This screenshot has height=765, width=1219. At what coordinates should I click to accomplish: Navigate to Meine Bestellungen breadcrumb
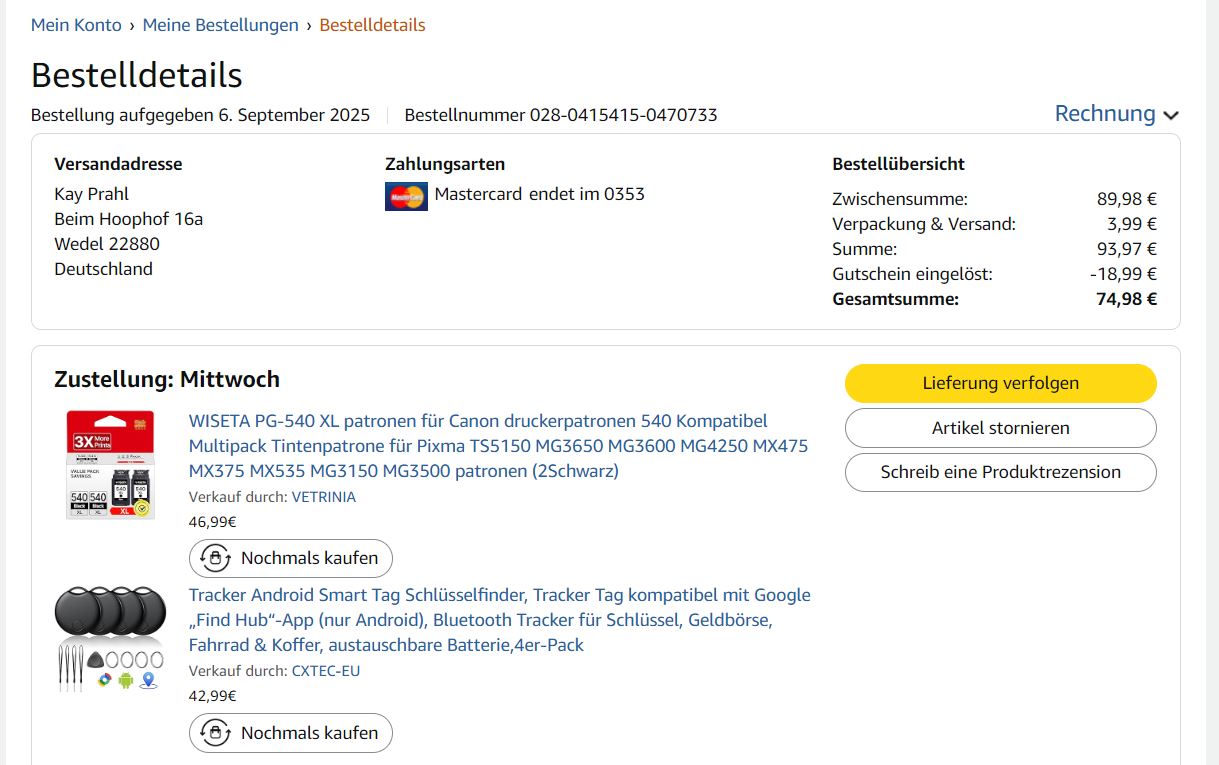(x=220, y=25)
